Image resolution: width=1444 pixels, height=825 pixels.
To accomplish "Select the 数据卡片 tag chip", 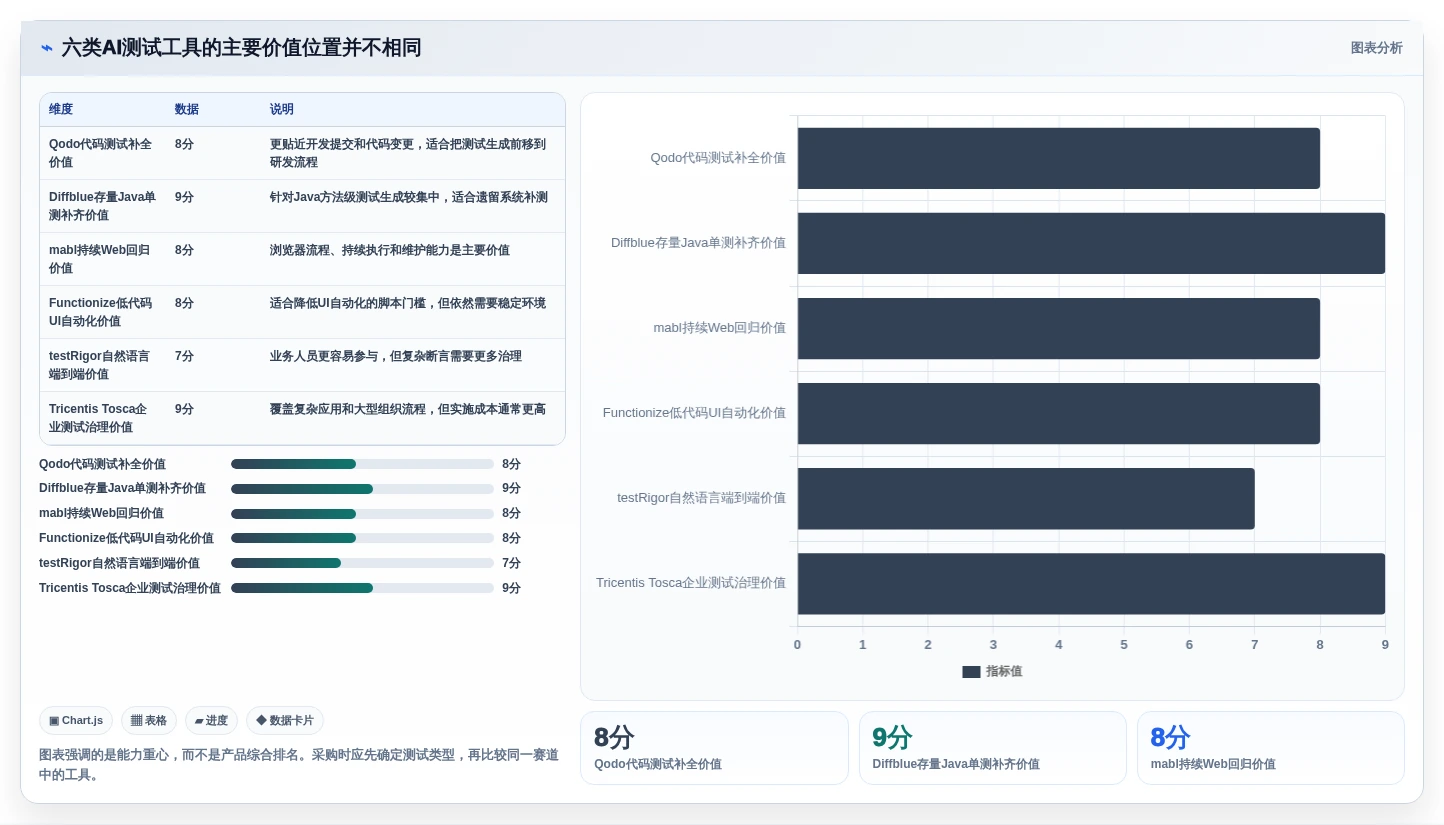I will click(x=285, y=721).
